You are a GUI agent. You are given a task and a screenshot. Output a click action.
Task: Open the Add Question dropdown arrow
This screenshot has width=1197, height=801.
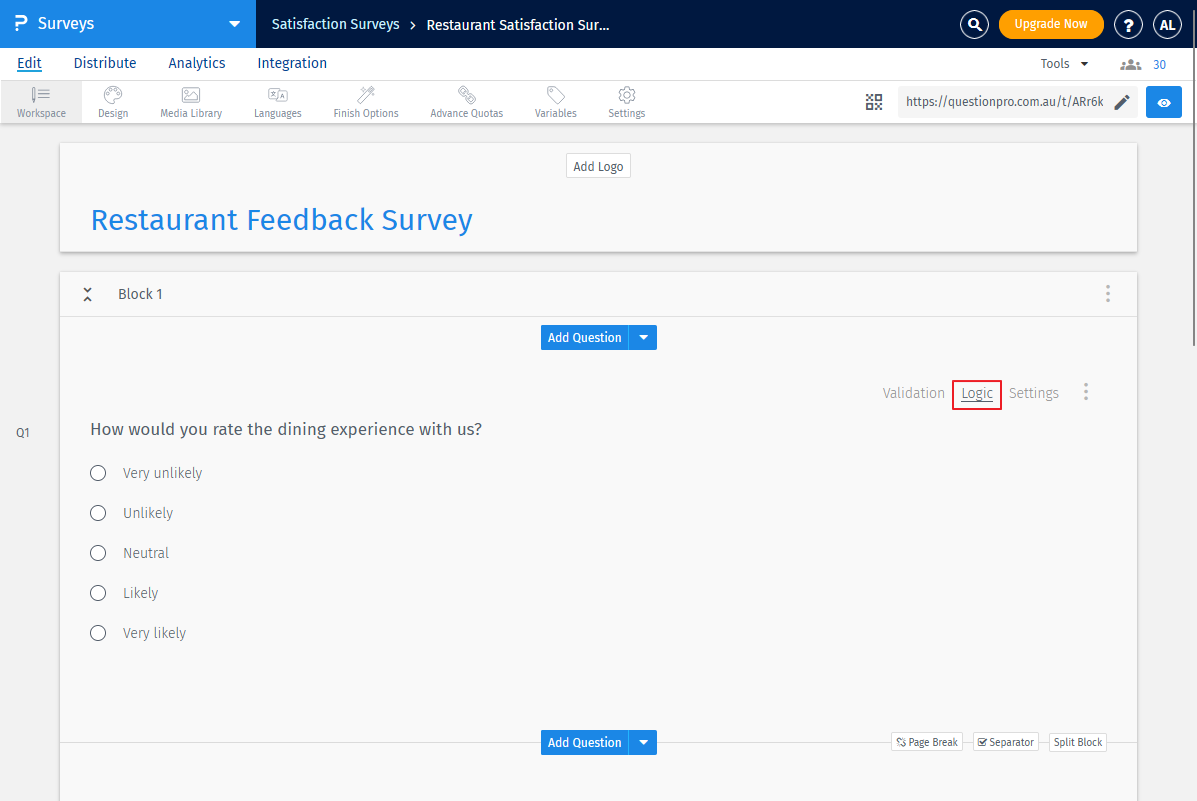coord(643,337)
